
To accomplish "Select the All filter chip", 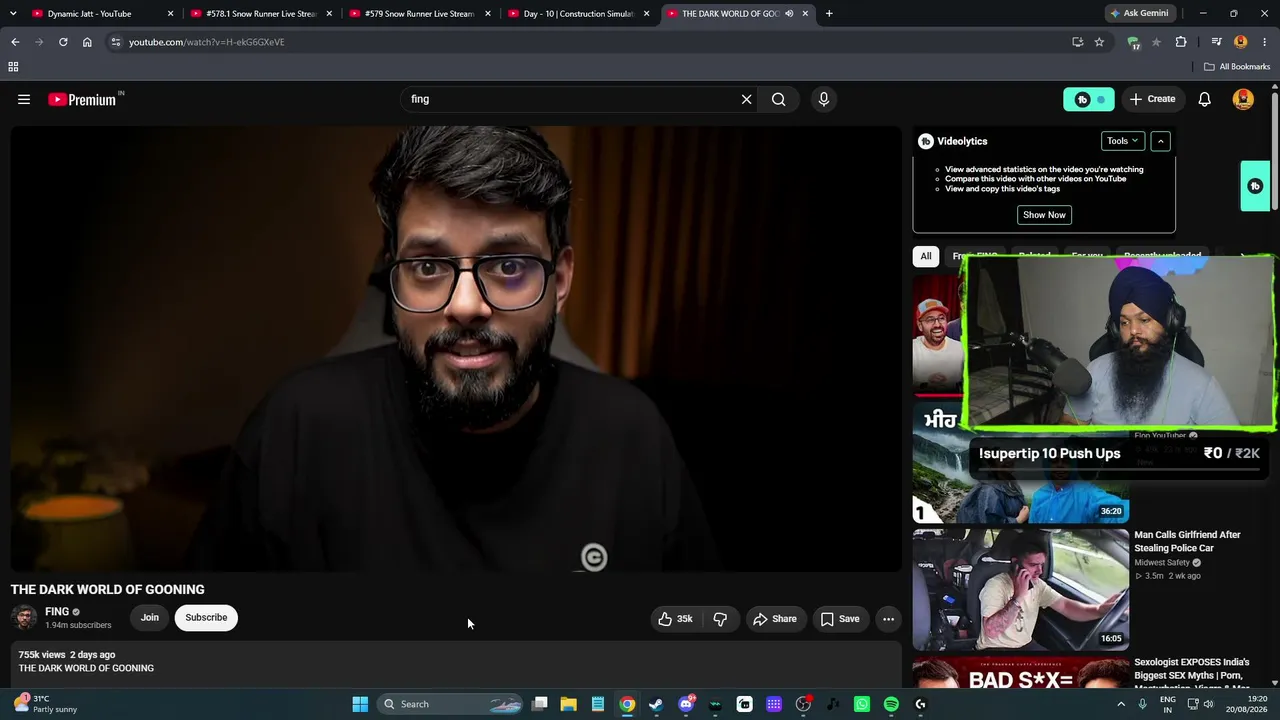I will click(x=926, y=256).
